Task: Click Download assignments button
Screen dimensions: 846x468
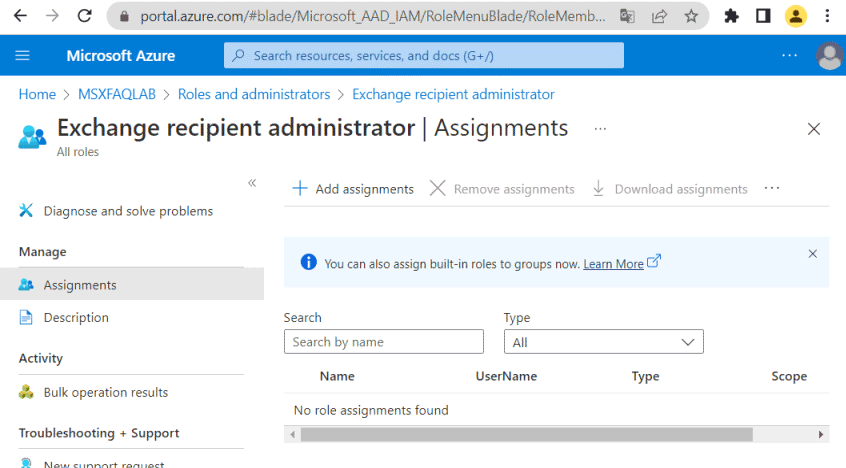Action: (x=670, y=189)
